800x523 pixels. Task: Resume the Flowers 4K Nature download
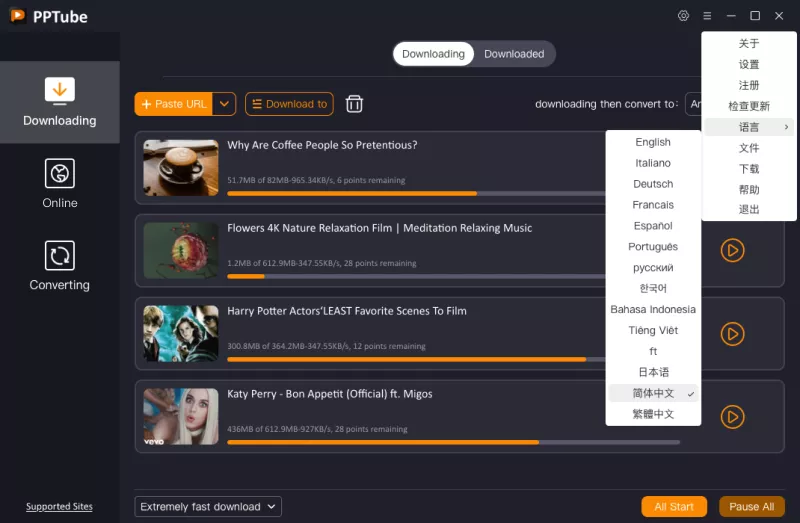tap(732, 250)
